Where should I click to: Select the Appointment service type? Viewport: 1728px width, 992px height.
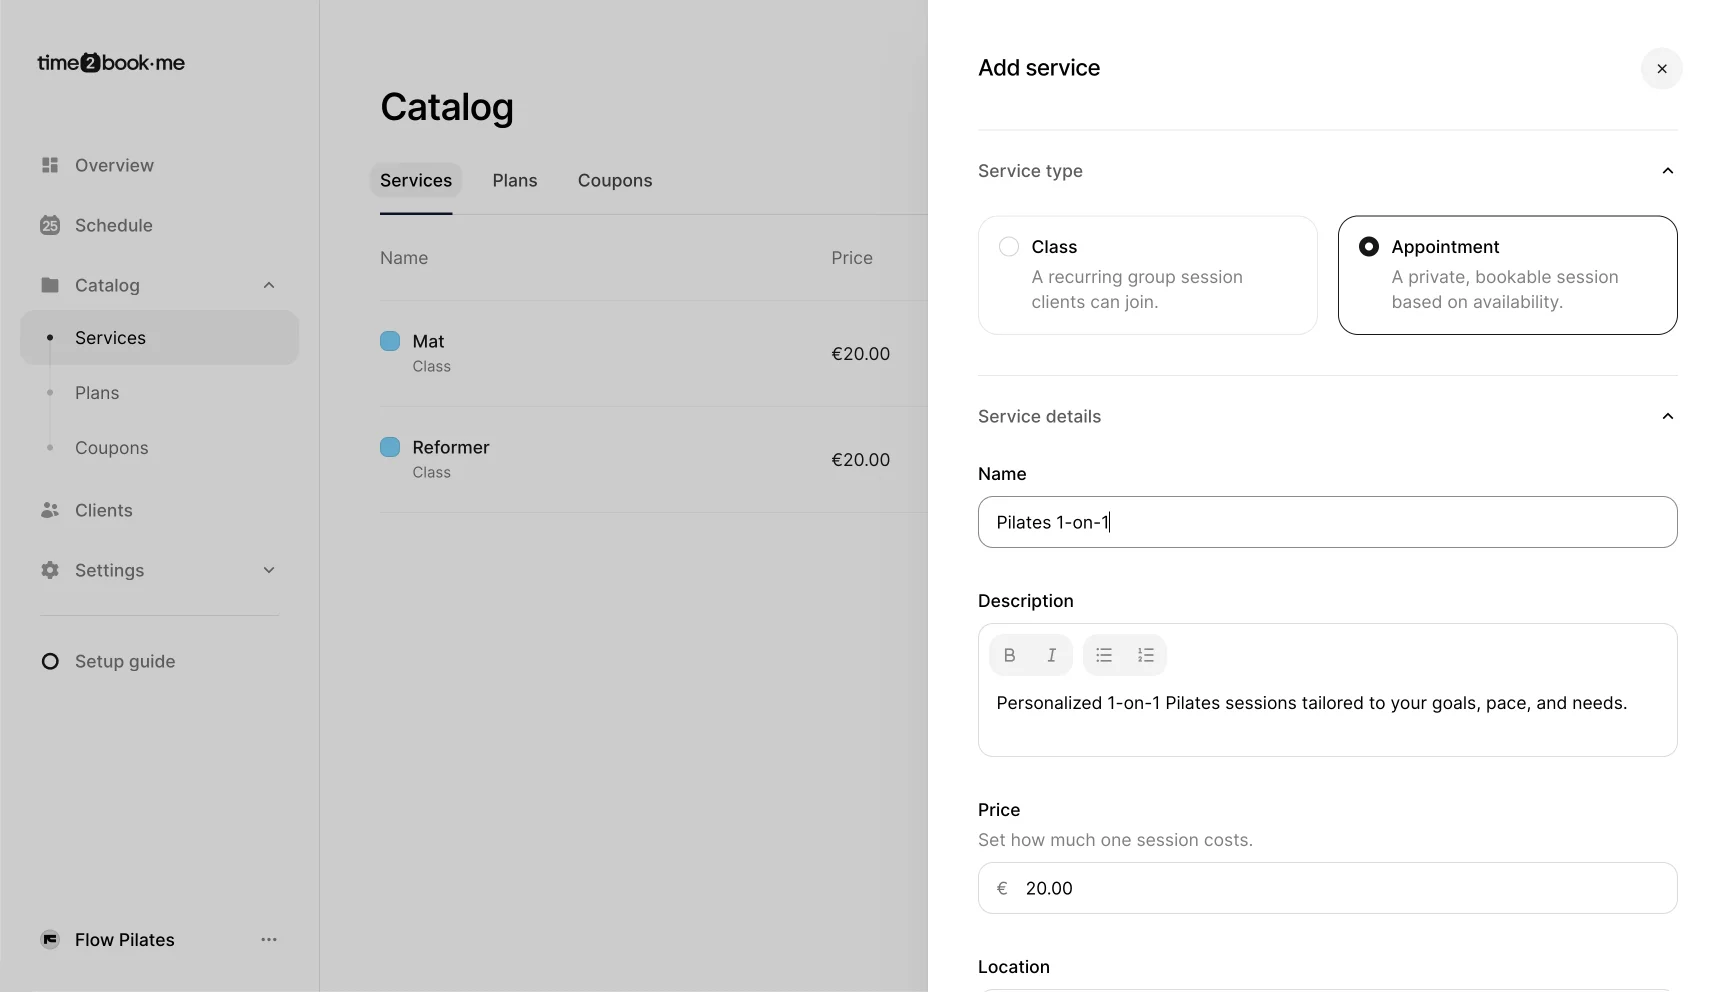1507,275
